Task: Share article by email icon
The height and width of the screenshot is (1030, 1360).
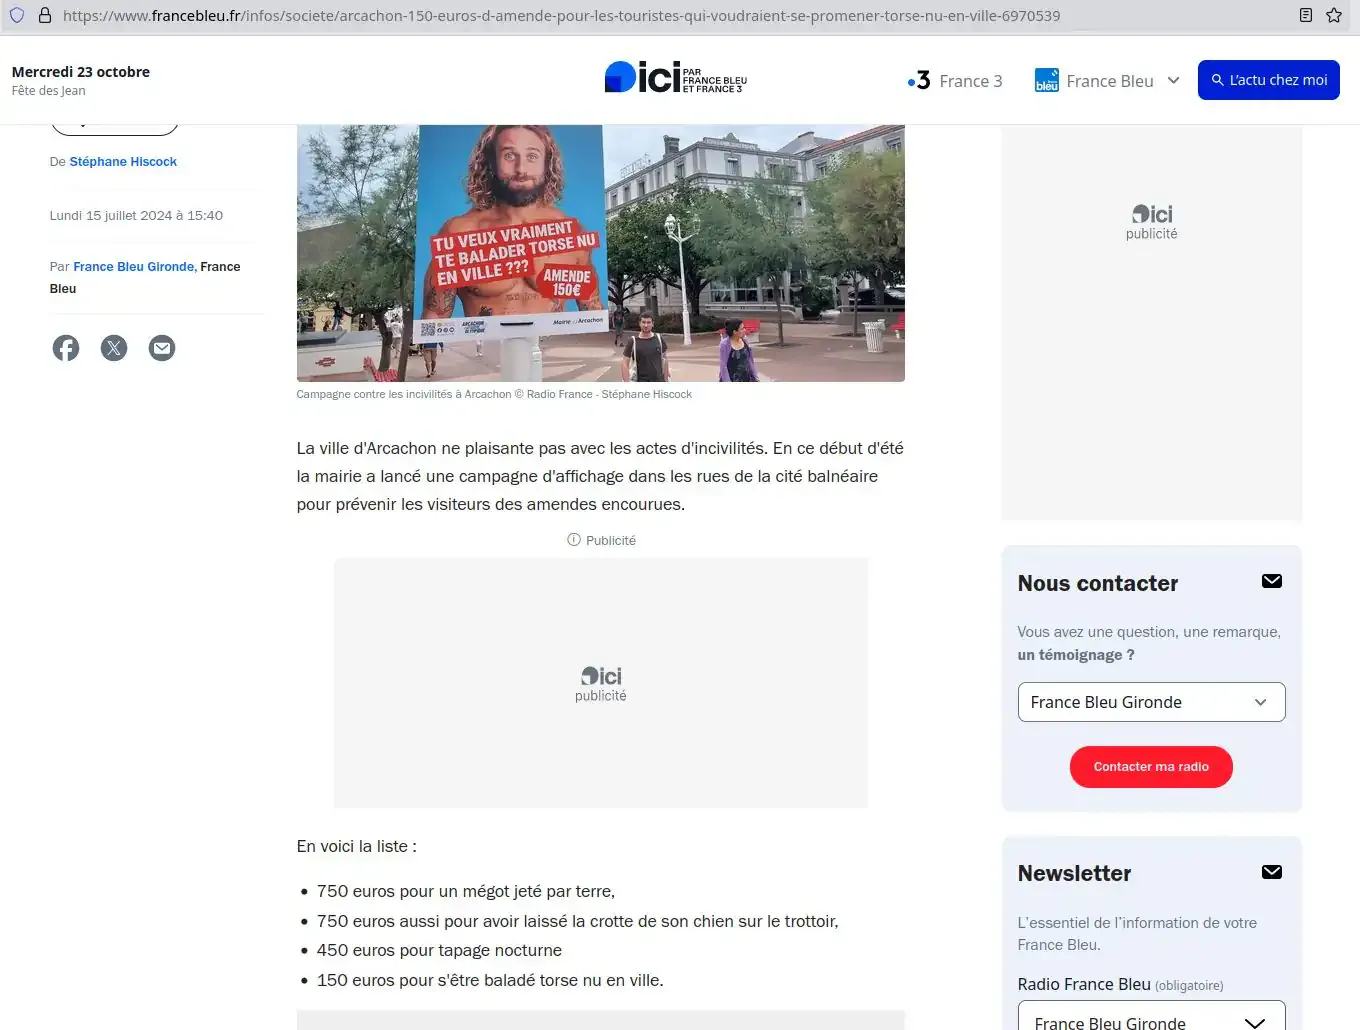Action: click(x=162, y=348)
